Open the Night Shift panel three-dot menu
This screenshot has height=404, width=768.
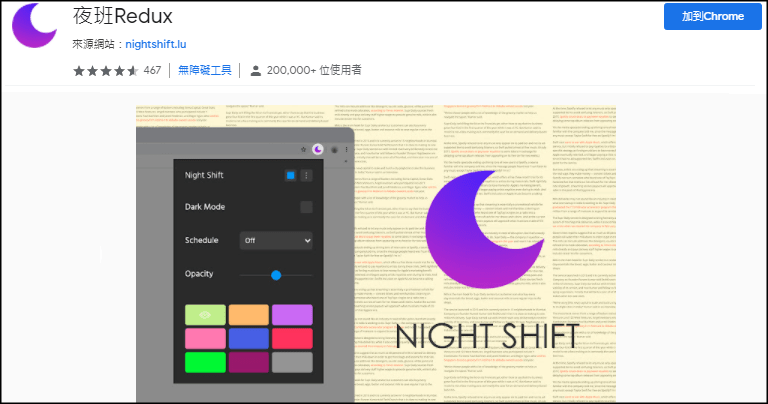[x=307, y=175]
